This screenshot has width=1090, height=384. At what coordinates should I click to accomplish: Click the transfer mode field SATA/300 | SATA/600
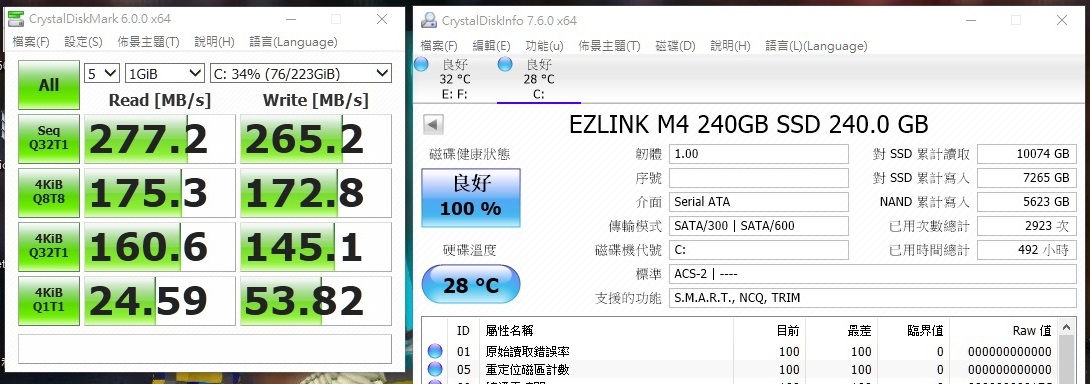click(x=759, y=226)
